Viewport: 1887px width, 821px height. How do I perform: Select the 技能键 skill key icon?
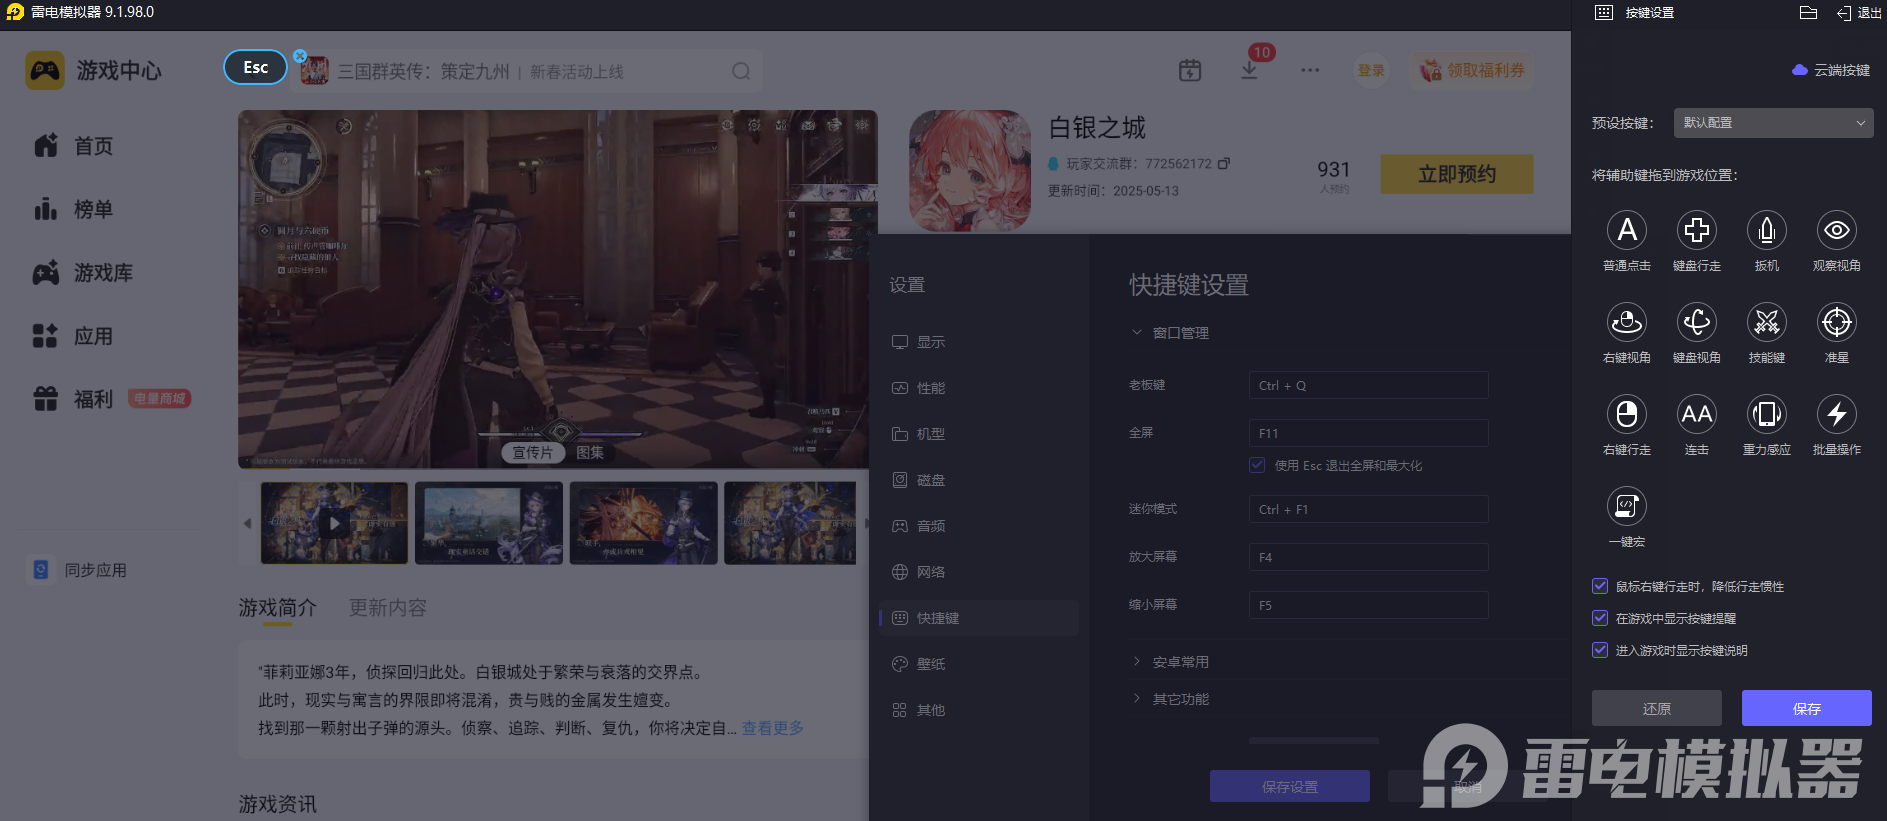coord(1767,322)
